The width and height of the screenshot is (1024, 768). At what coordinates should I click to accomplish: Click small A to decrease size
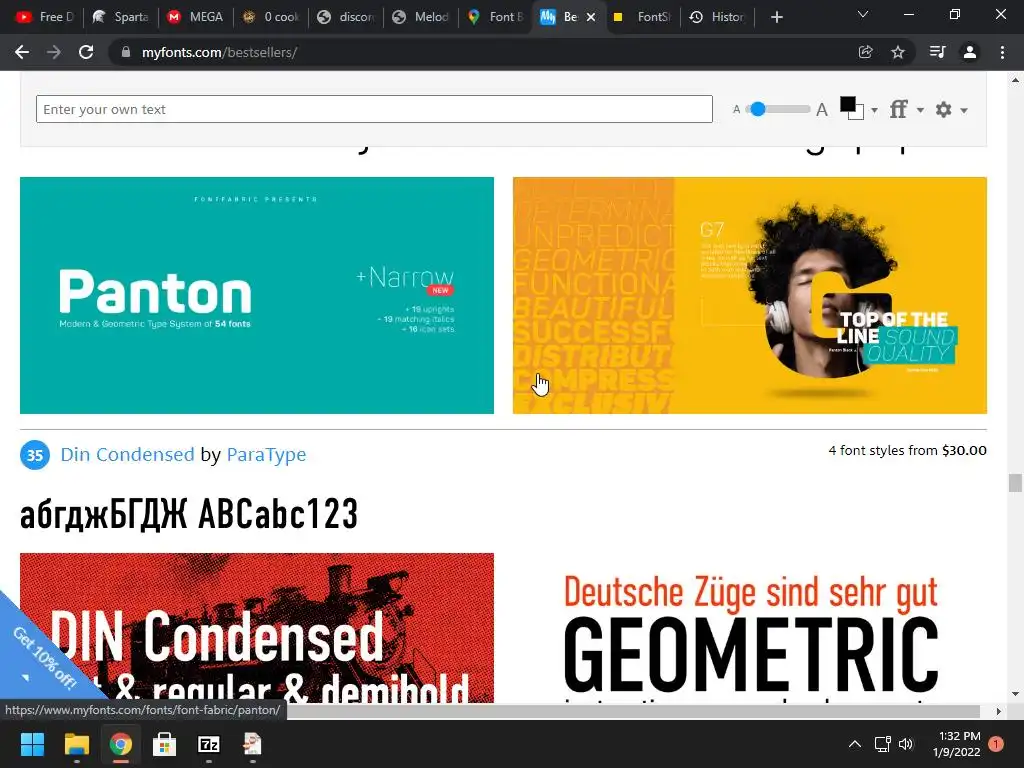pyautogui.click(x=737, y=110)
